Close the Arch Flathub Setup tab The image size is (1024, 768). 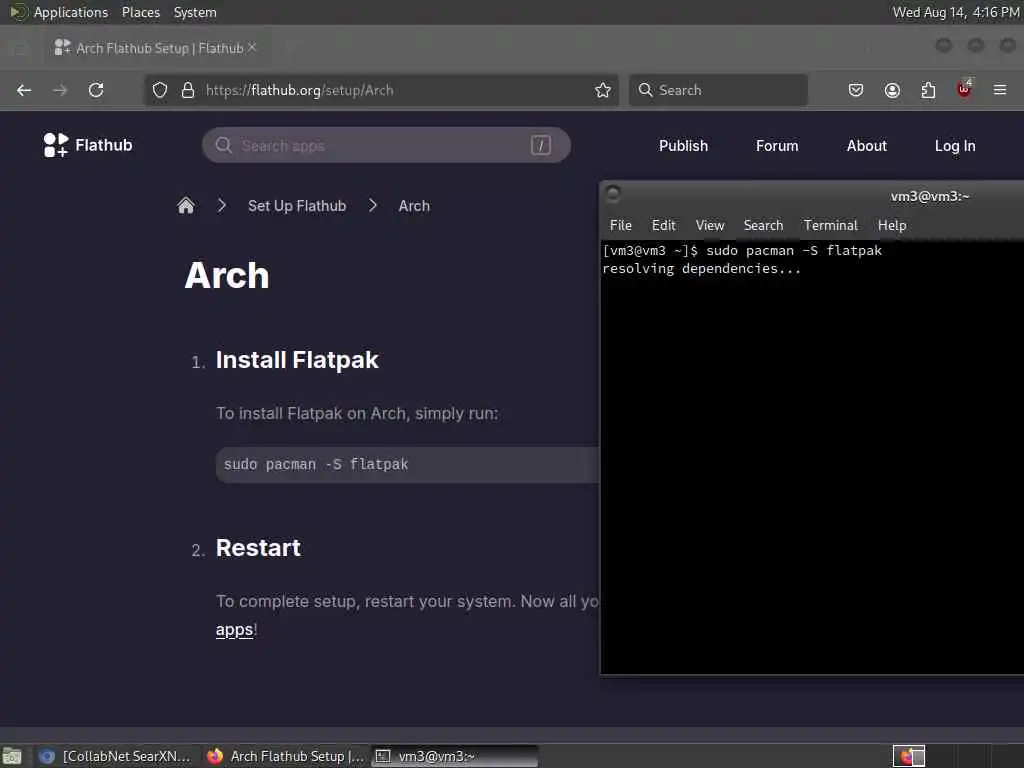pos(252,48)
